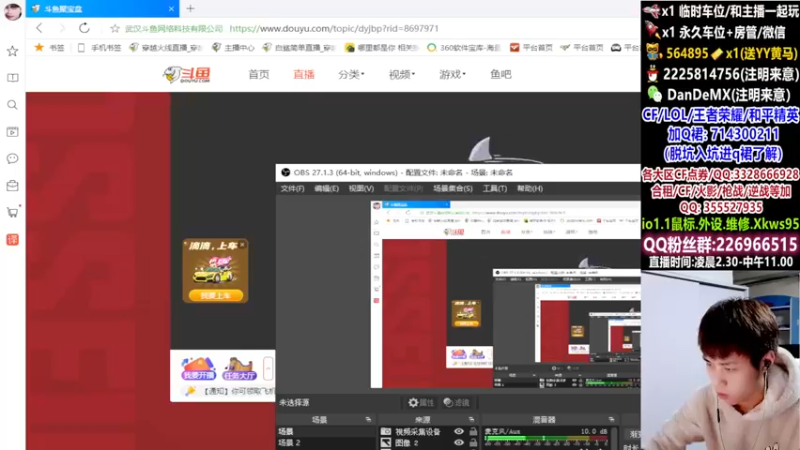This screenshot has width=800, height=450.
Task: Toggle visibility of 视频采集设备 source
Action: 459,432
